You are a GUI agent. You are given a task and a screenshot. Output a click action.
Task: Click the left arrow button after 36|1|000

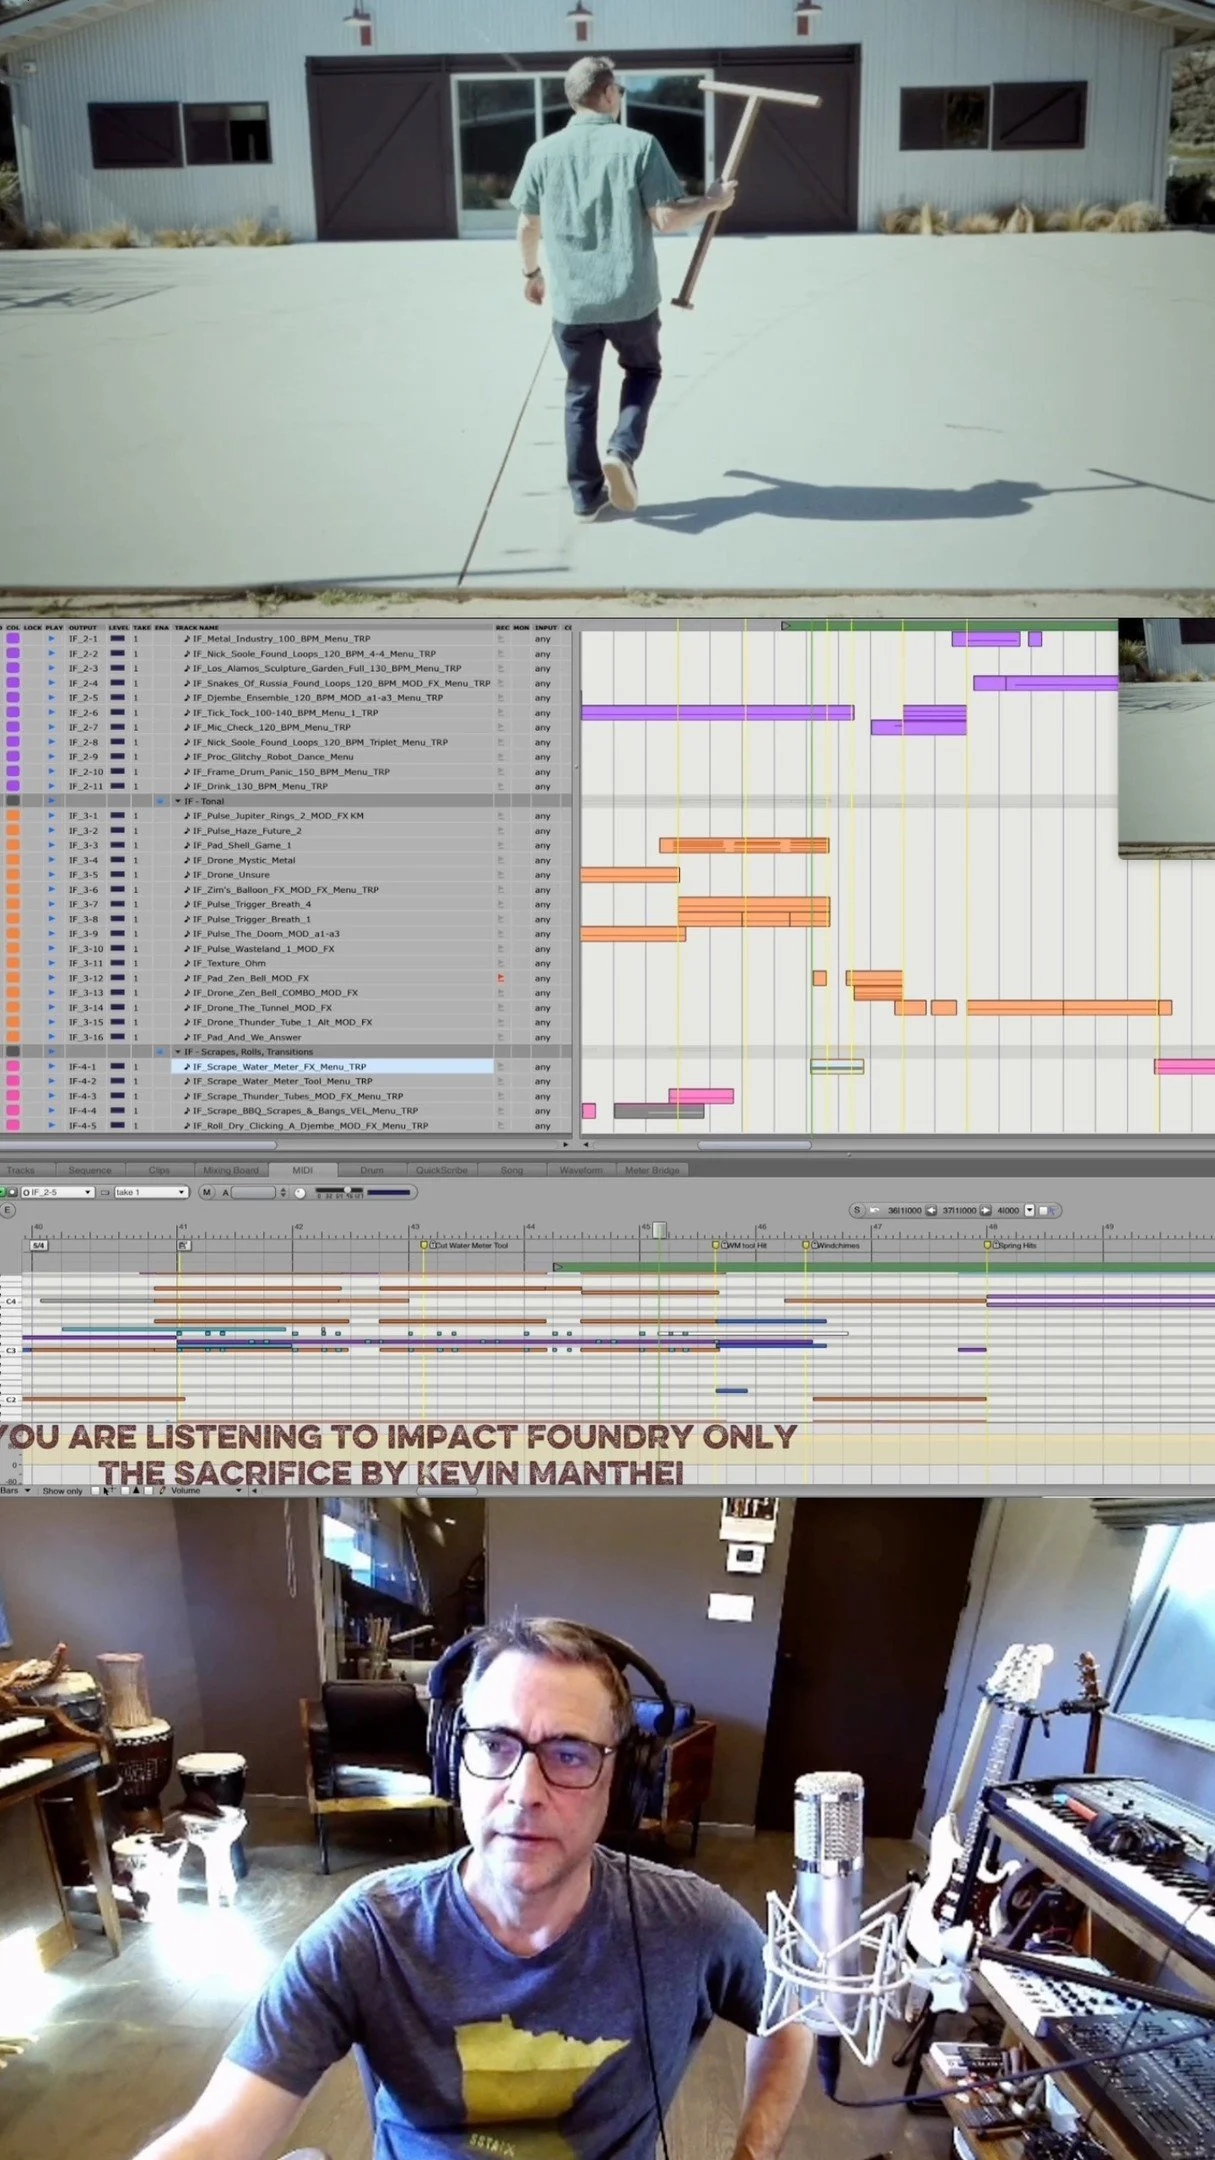coord(931,1210)
